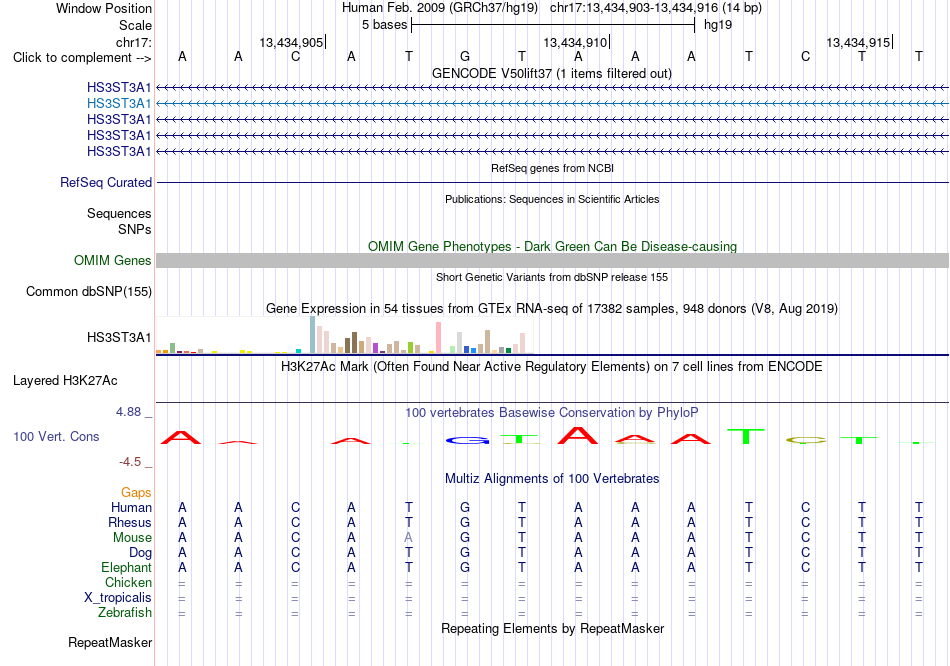950x666 pixels.
Task: Open 'Publications: Sequences in Scientific Articles' title
Action: [x=552, y=199]
